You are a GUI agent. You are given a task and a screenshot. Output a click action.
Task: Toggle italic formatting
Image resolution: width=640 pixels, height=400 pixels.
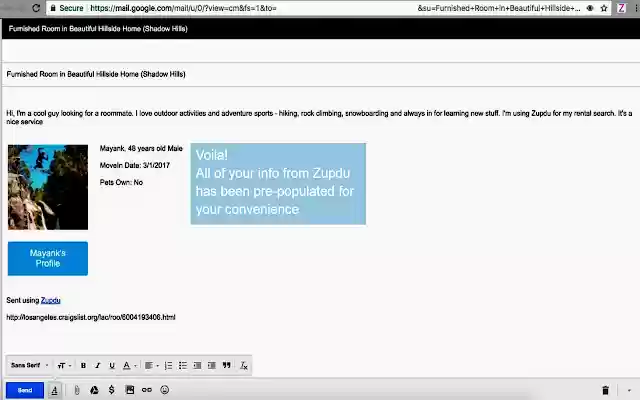(x=98, y=366)
